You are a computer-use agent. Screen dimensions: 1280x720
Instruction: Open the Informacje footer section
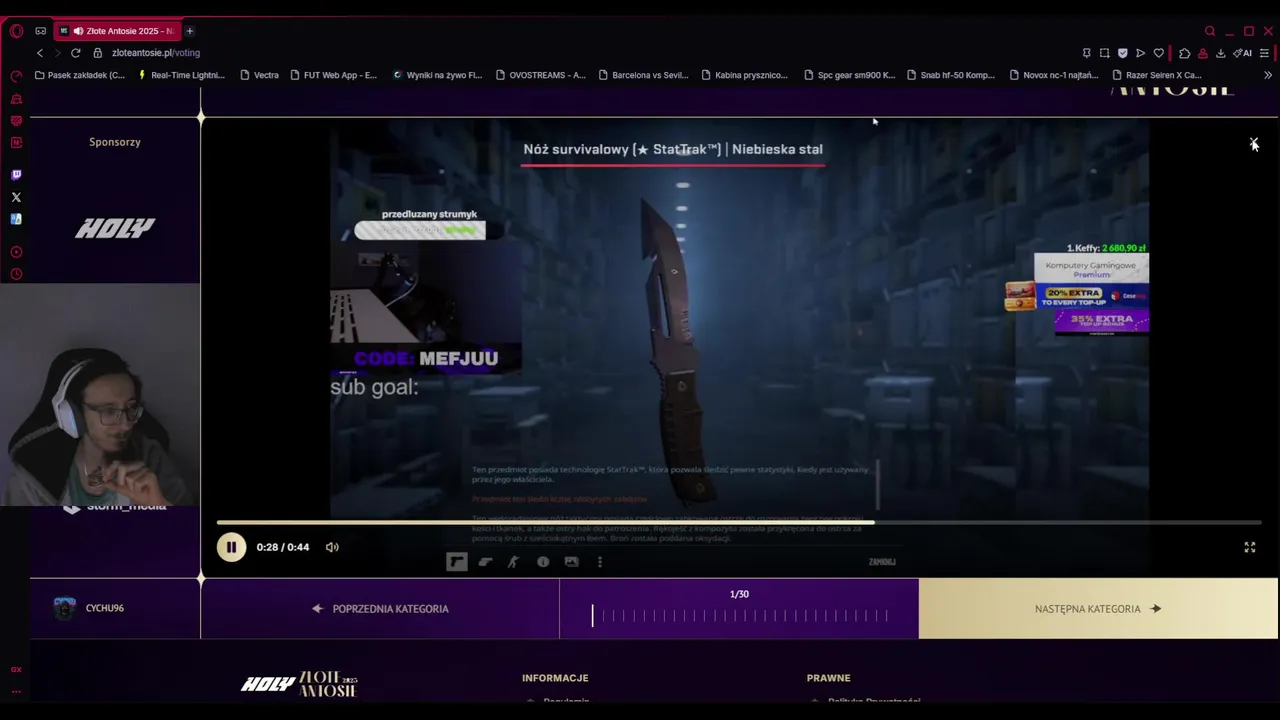(x=555, y=678)
